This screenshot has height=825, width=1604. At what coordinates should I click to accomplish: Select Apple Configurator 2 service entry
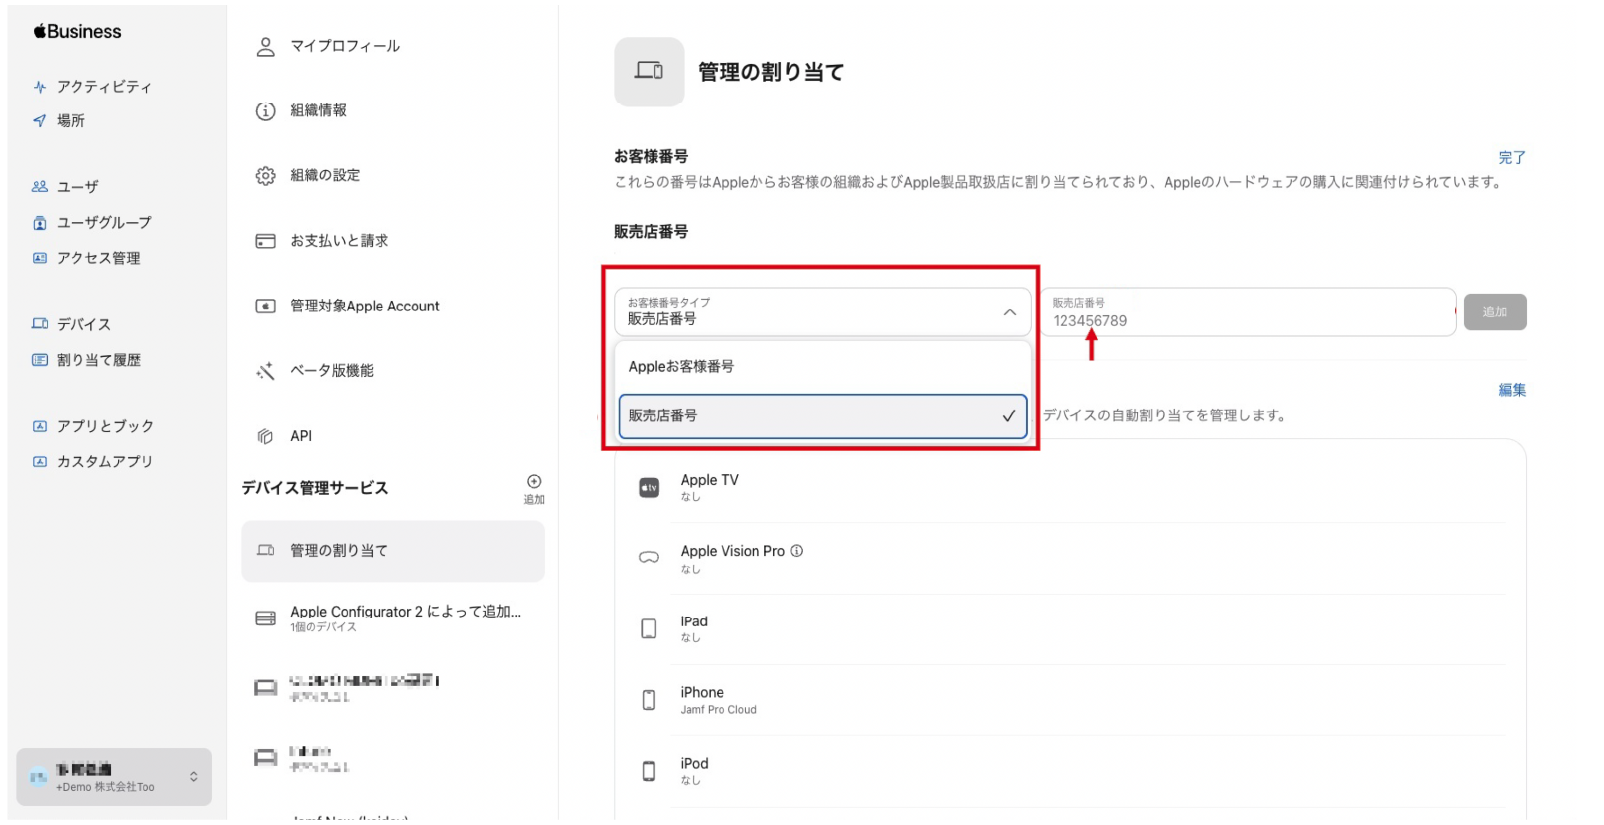tap(393, 618)
